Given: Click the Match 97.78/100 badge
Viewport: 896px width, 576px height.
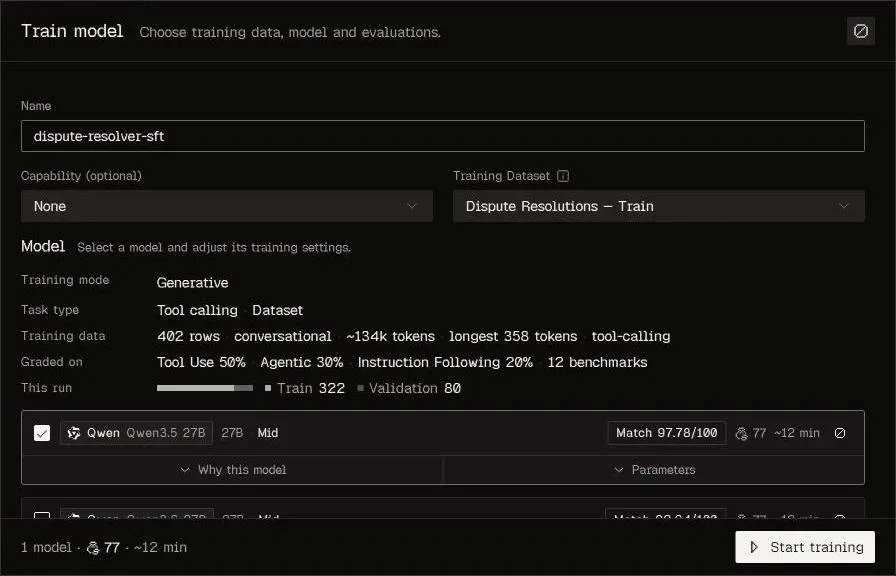Looking at the screenshot, I should click(x=666, y=433).
